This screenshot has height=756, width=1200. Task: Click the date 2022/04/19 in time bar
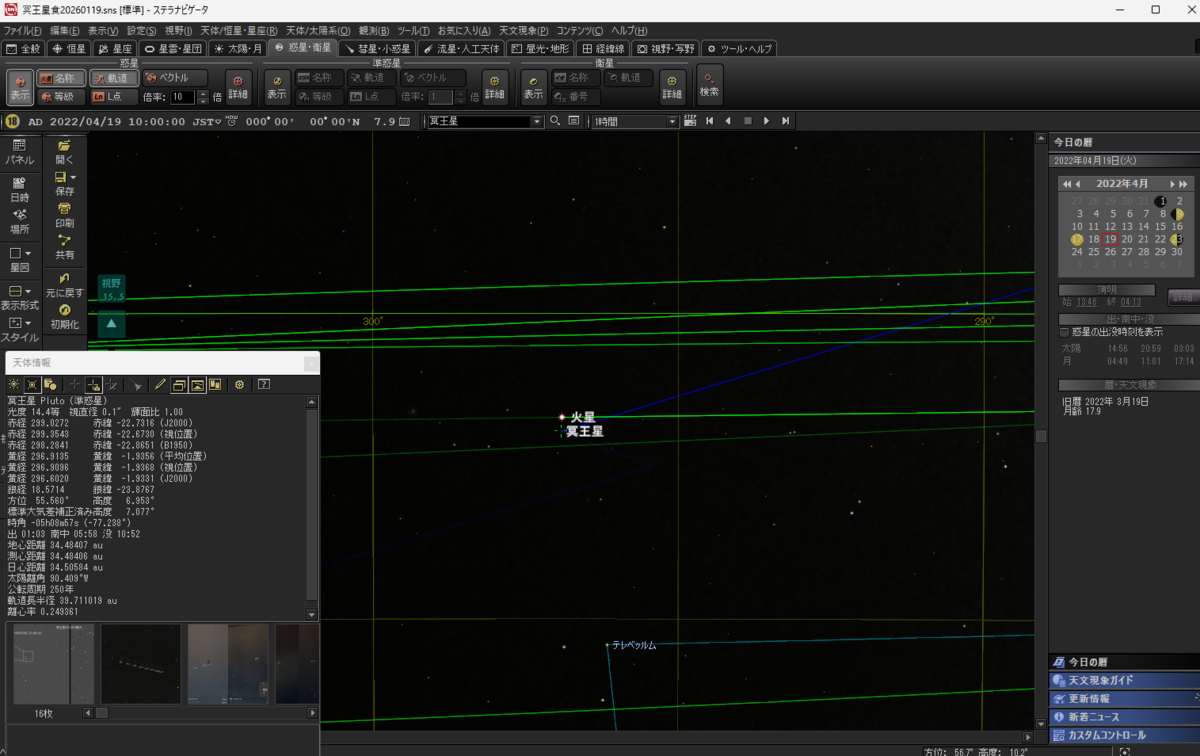pyautogui.click(x=84, y=122)
